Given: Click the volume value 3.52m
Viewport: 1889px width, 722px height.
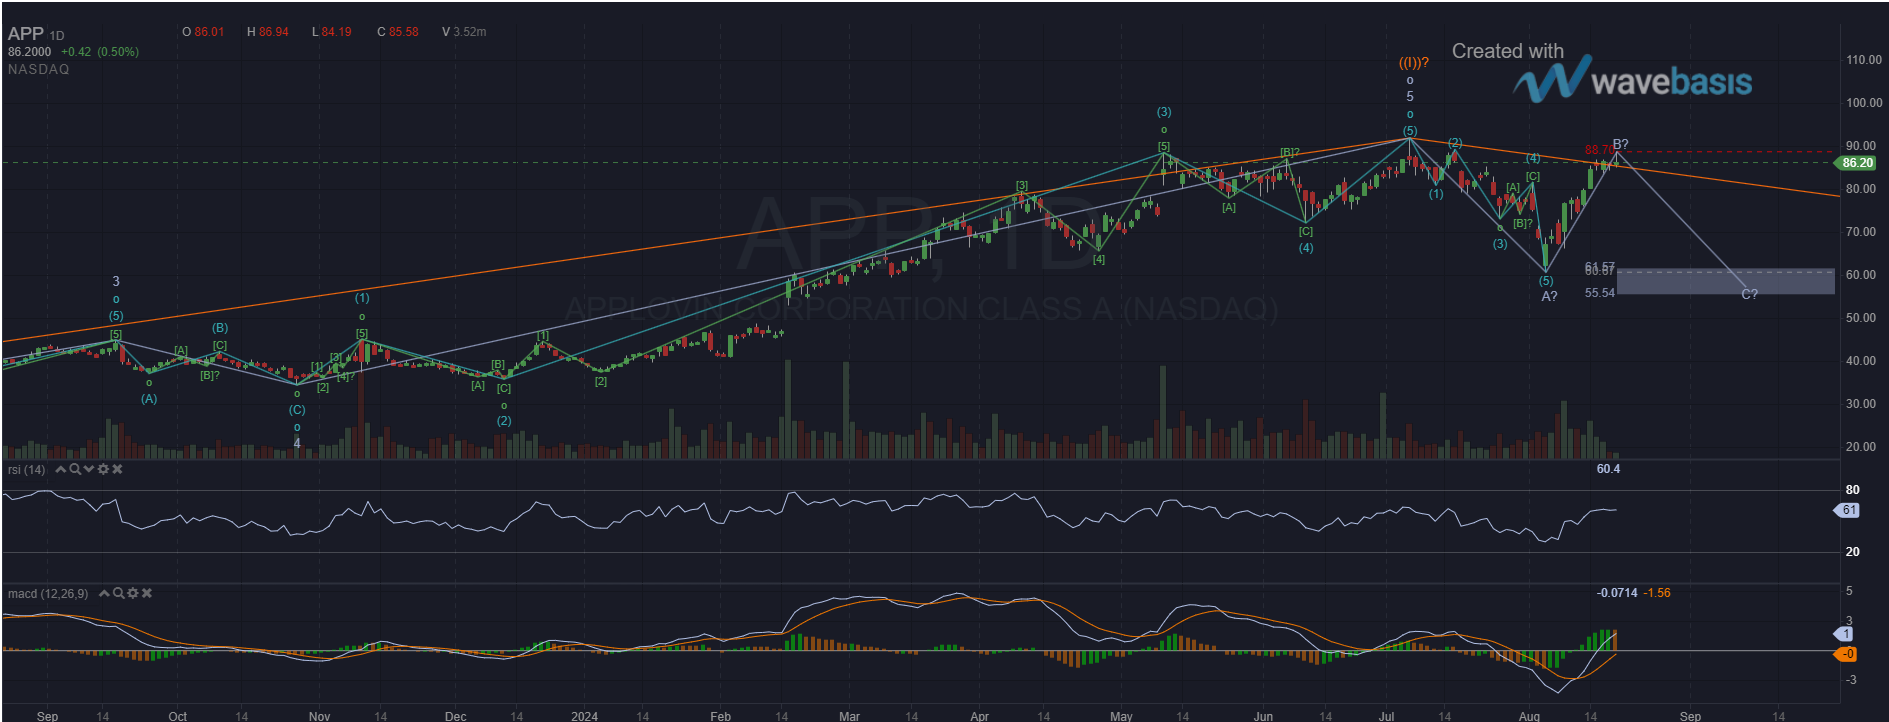Looking at the screenshot, I should pyautogui.click(x=470, y=32).
